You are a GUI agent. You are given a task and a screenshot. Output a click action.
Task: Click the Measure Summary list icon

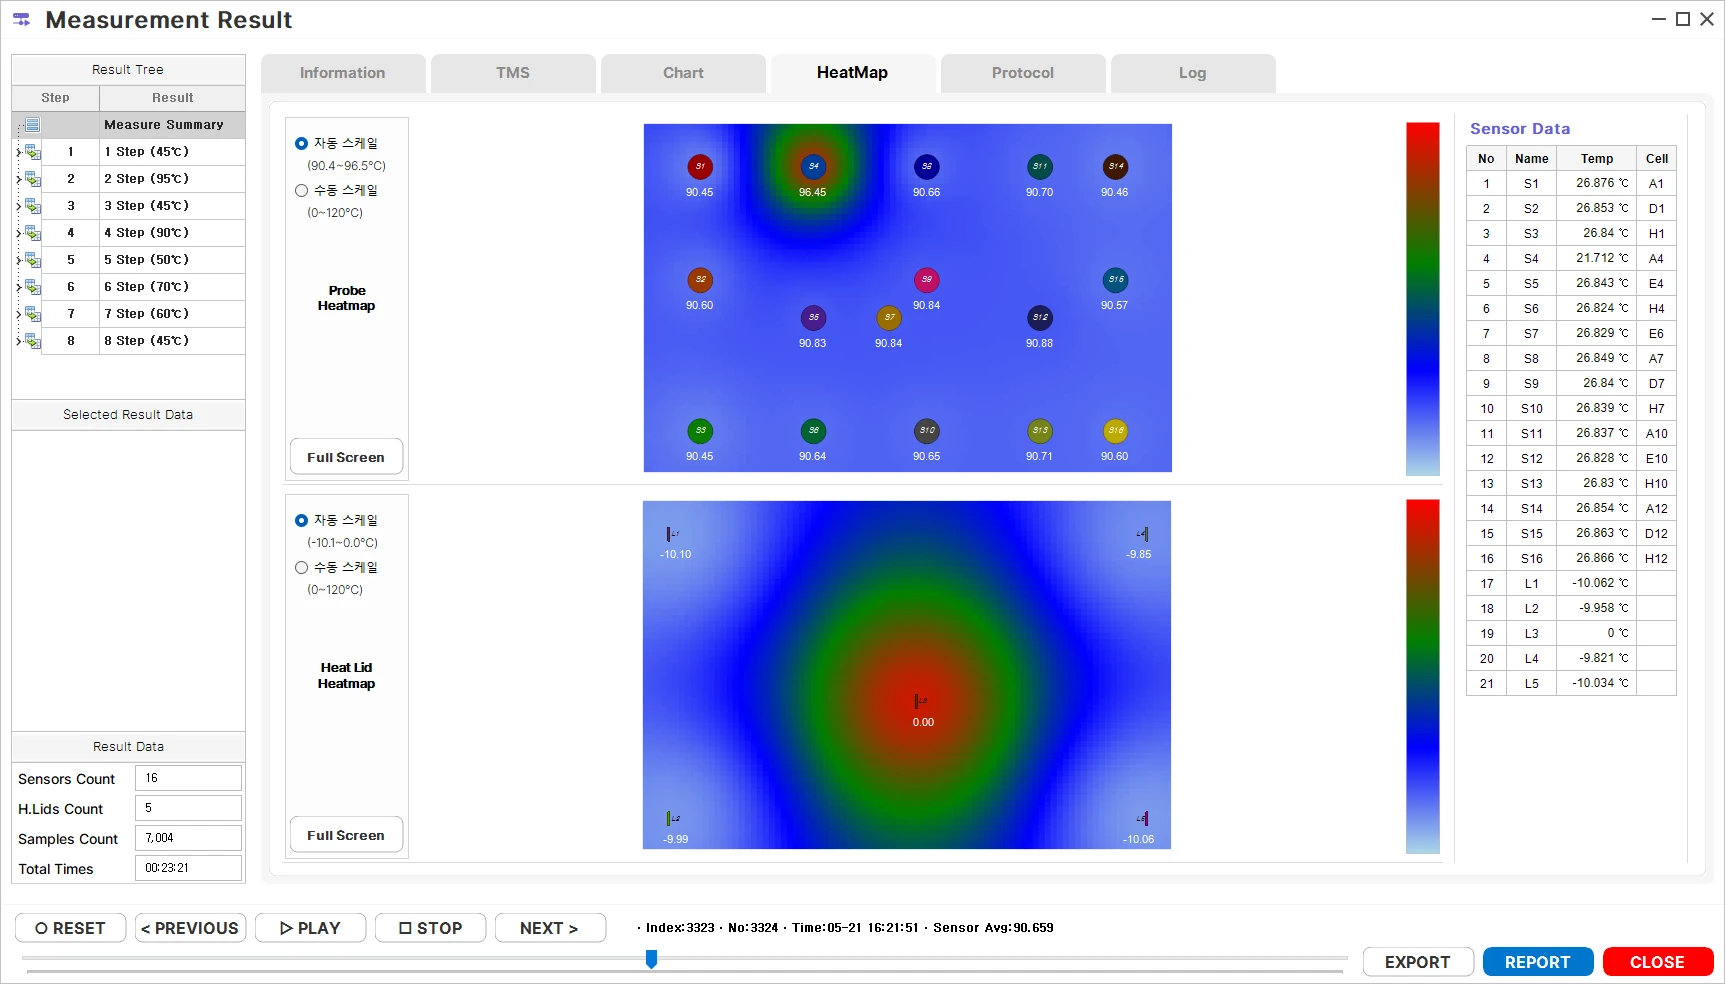[x=32, y=125]
